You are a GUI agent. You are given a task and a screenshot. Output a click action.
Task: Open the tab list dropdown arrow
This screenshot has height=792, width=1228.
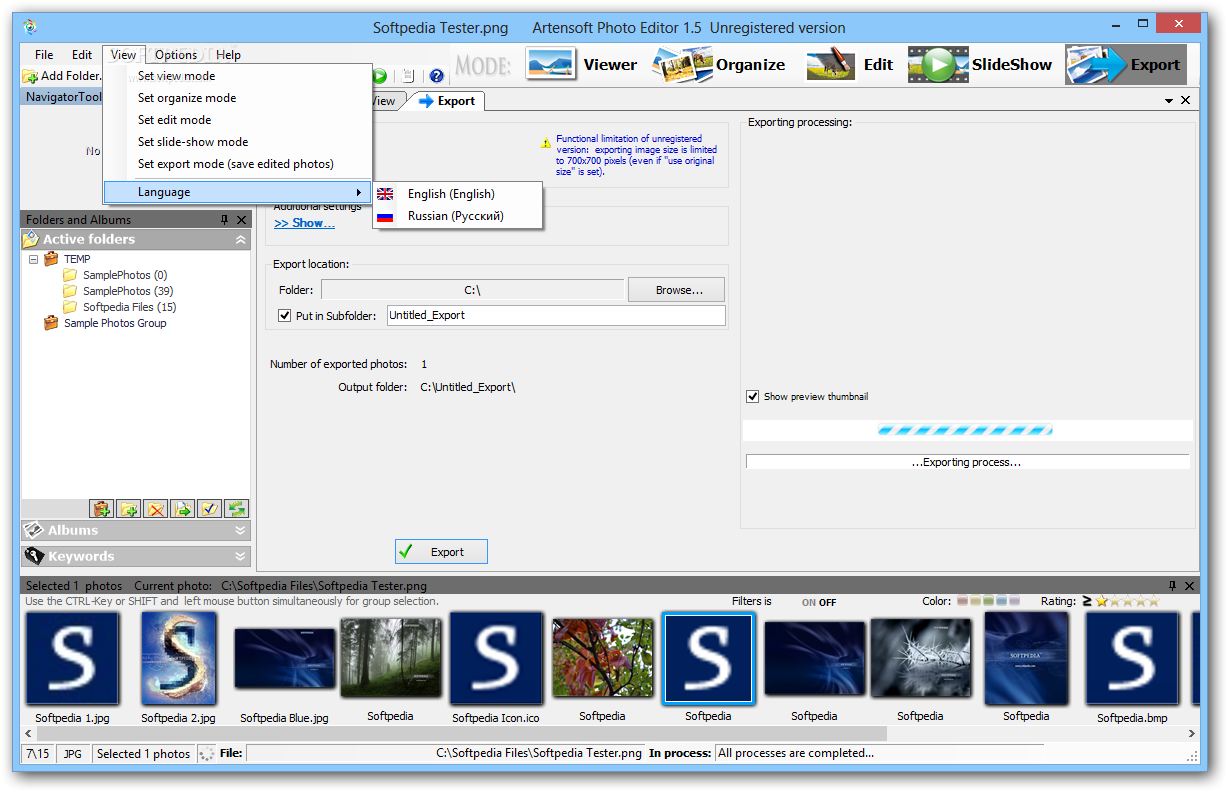pyautogui.click(x=1169, y=101)
